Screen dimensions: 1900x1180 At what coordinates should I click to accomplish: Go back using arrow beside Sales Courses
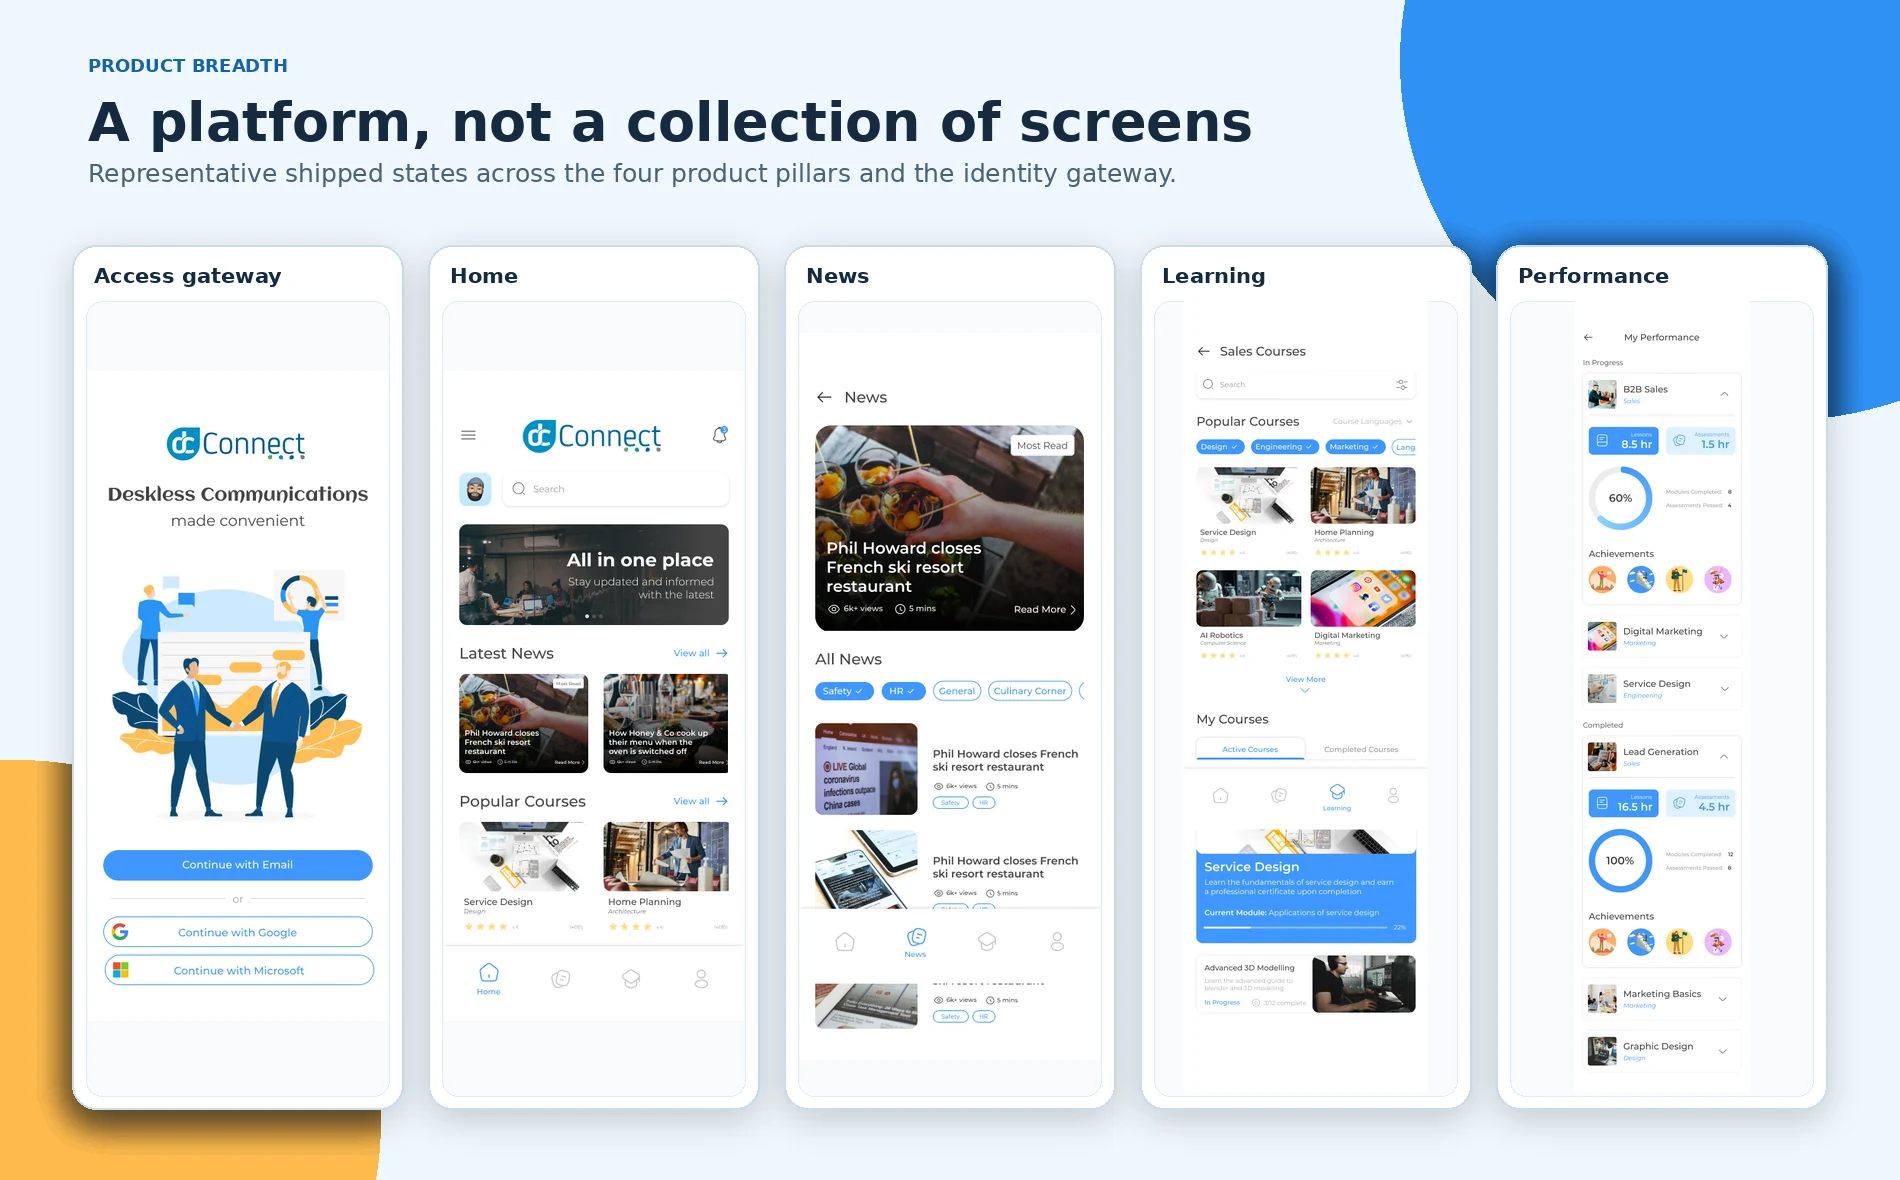pyautogui.click(x=1203, y=351)
